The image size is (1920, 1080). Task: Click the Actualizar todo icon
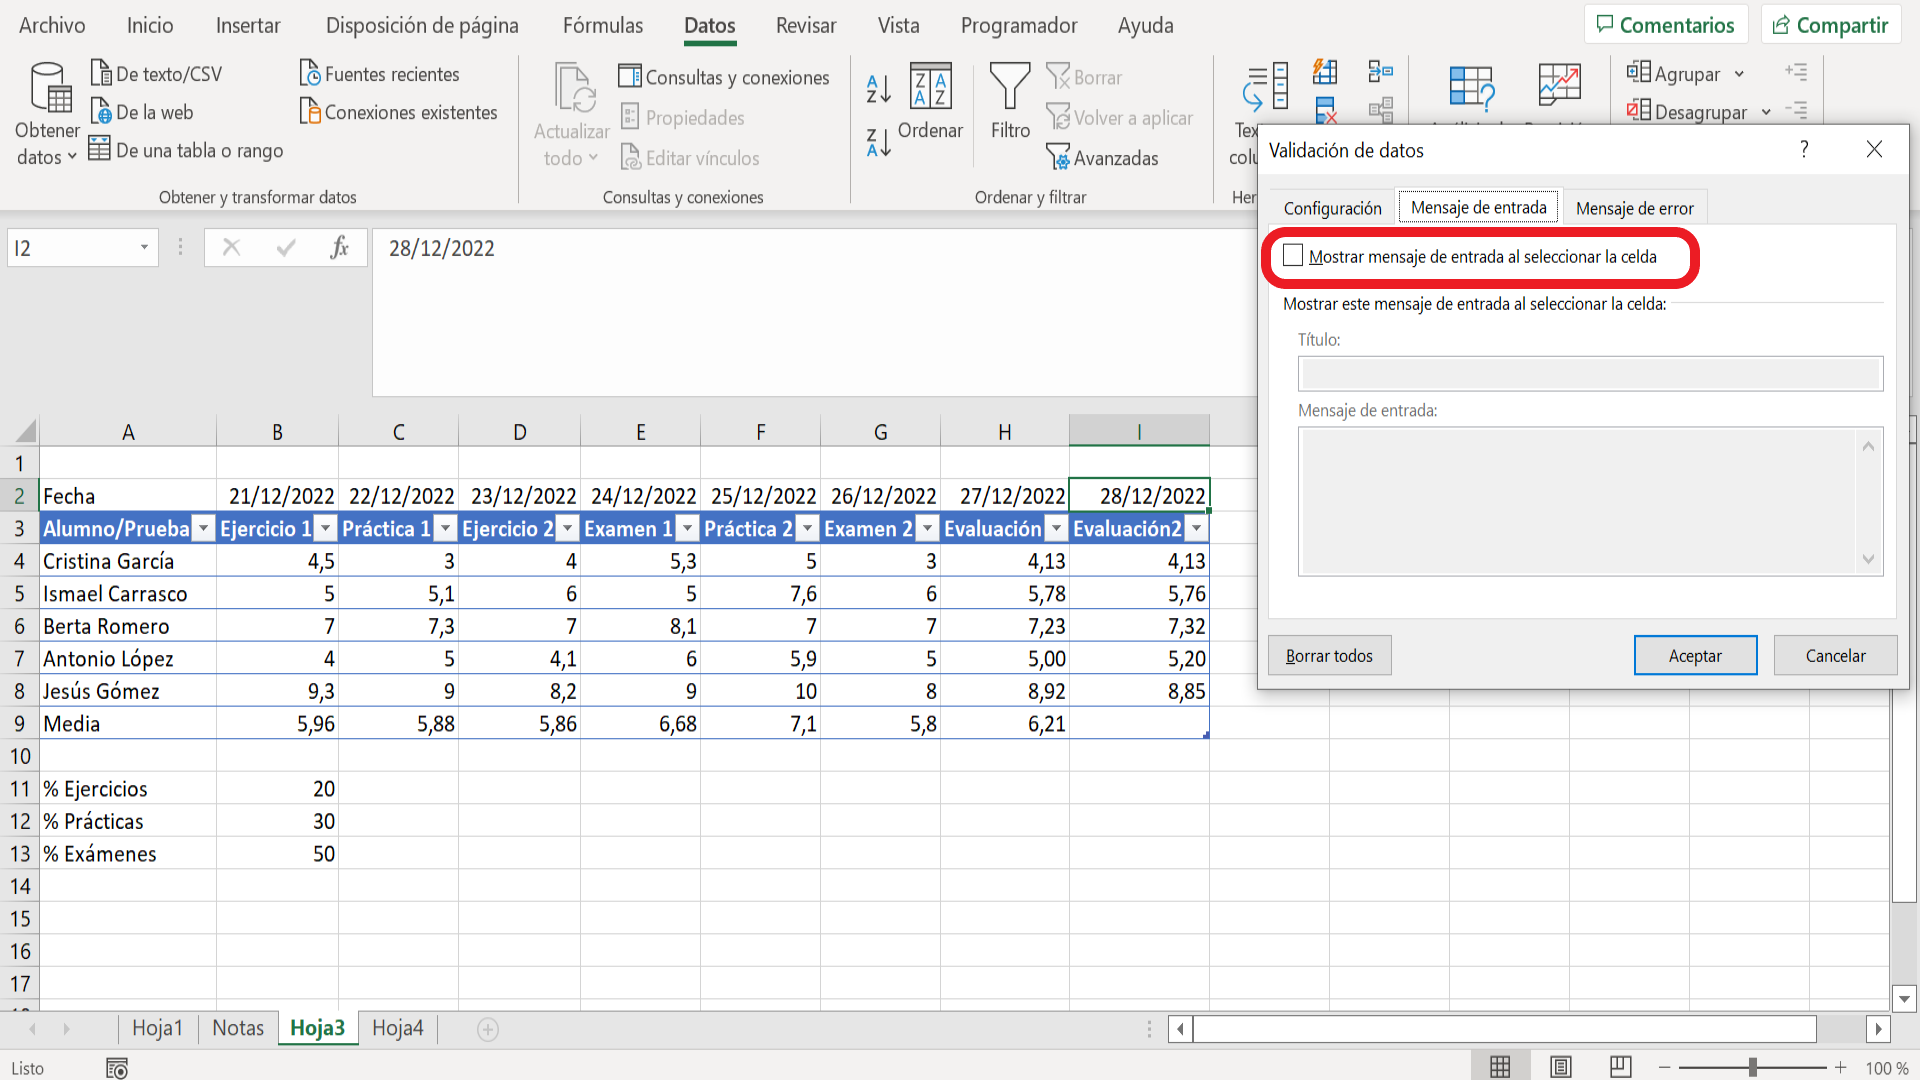tap(575, 88)
